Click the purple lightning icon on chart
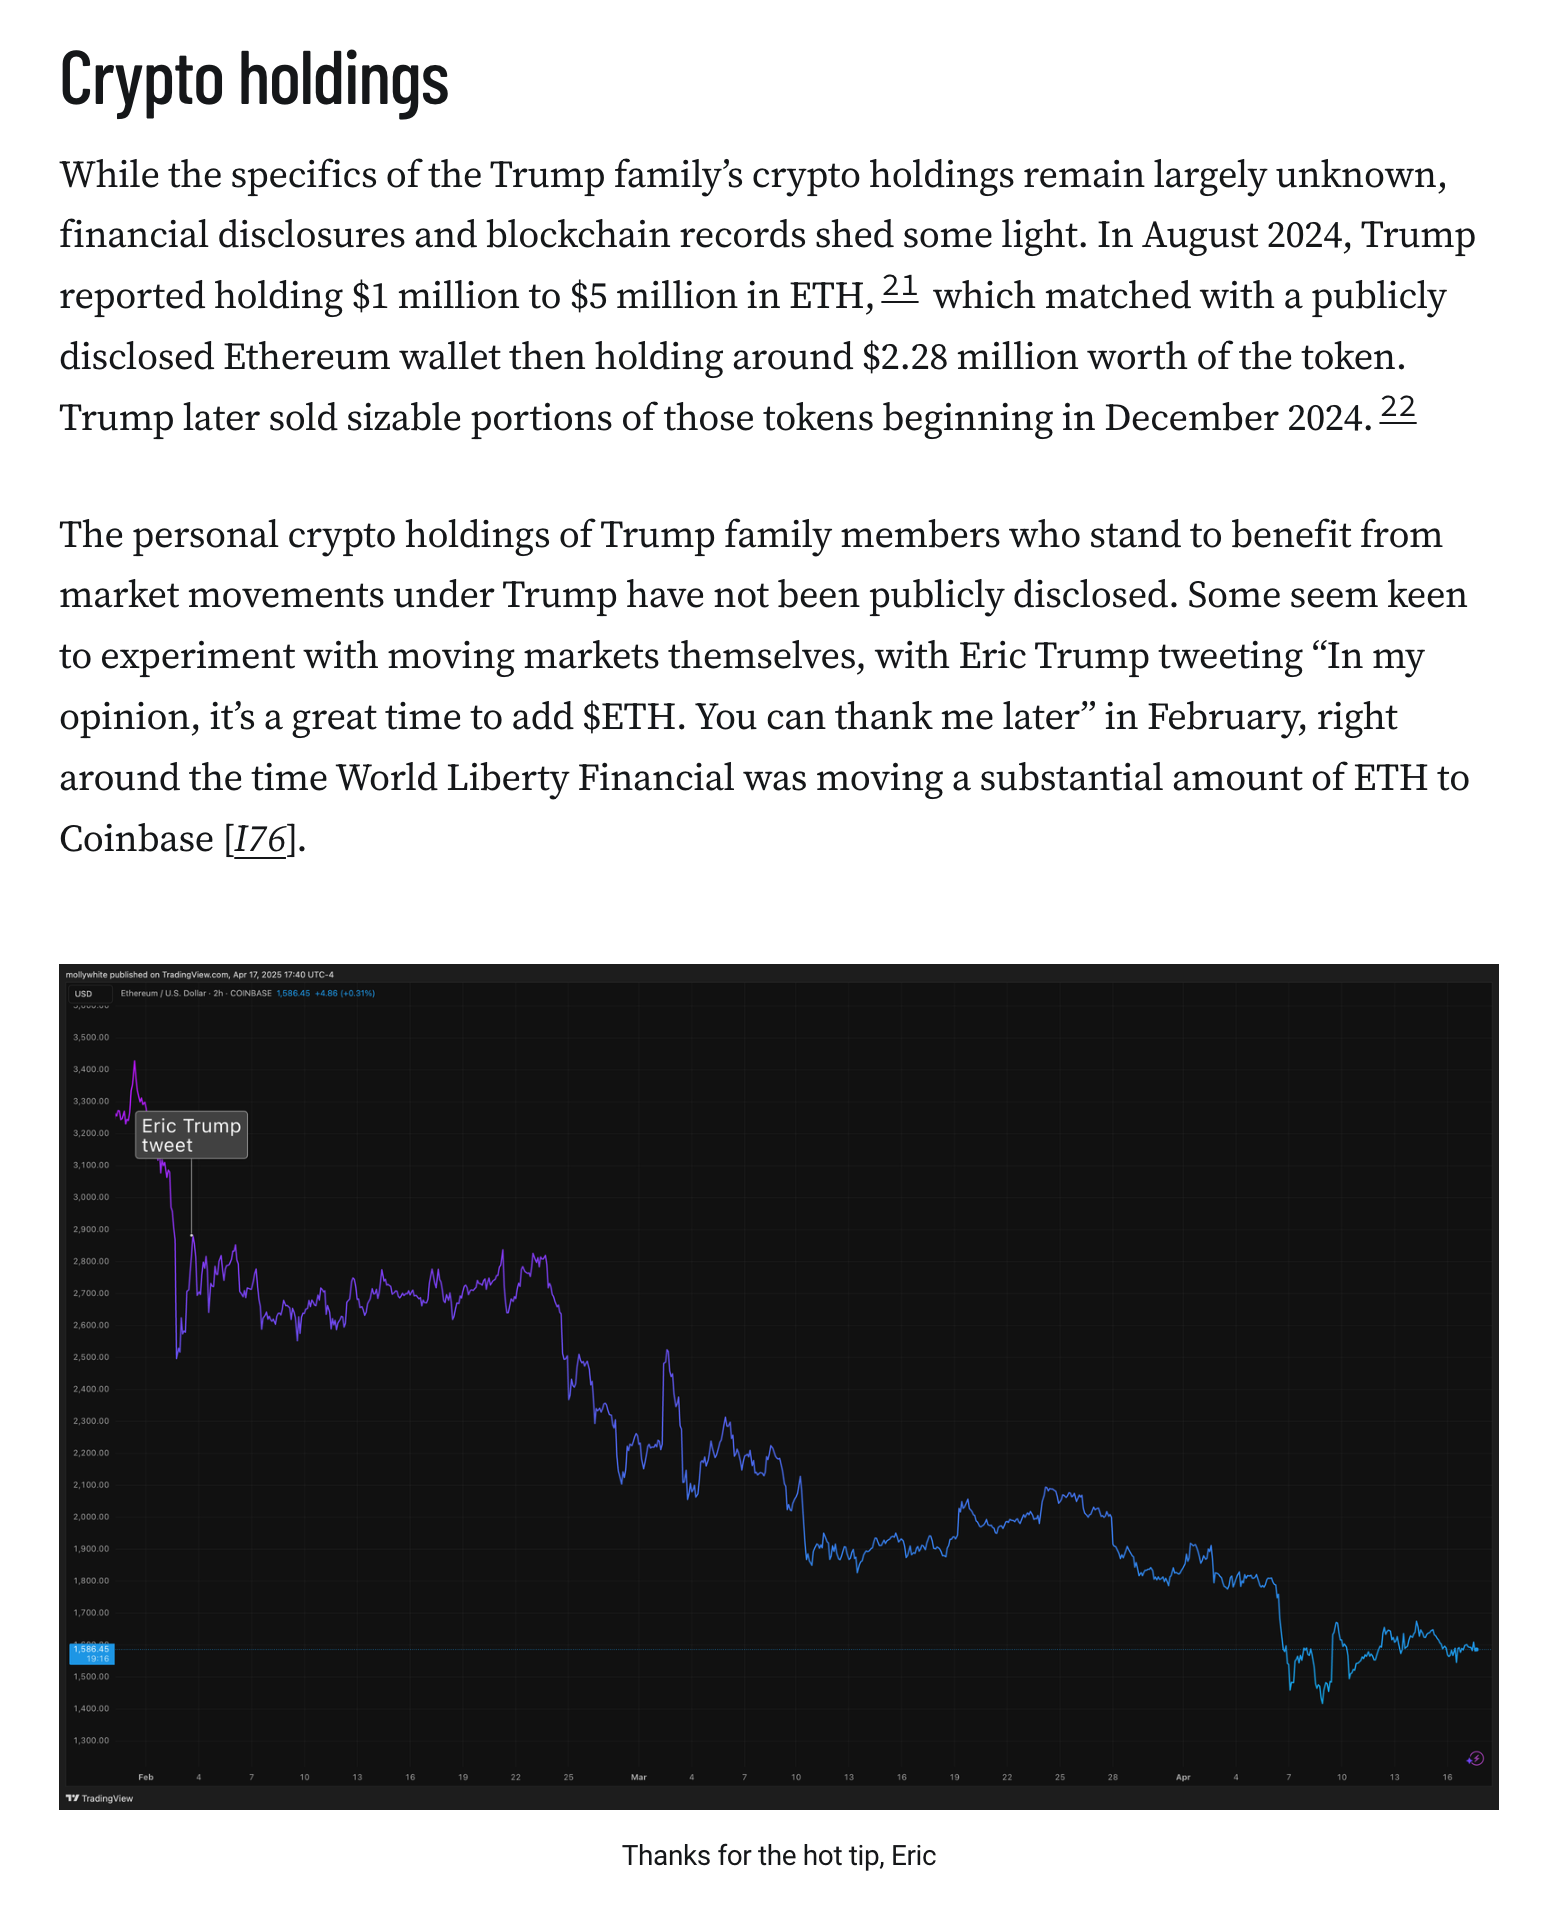This screenshot has height=1910, width=1558. point(1475,1758)
